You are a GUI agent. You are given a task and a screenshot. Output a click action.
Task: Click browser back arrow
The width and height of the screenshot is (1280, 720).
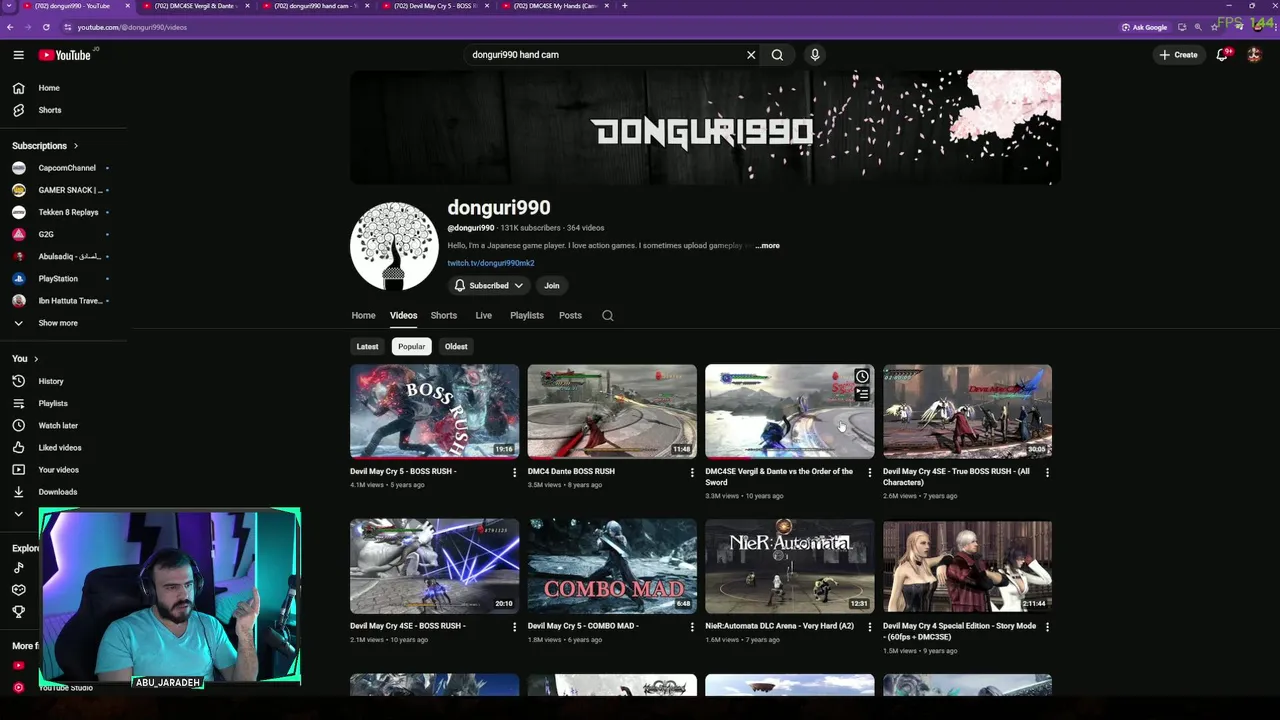(x=10, y=27)
